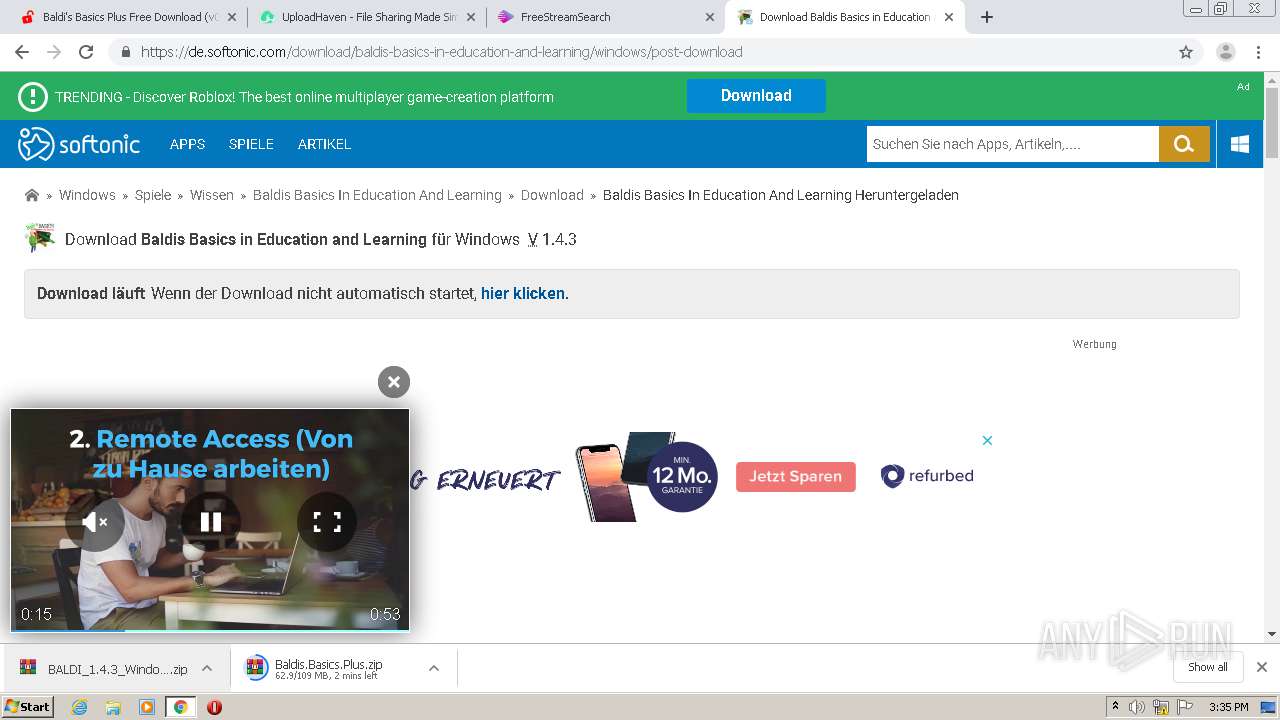Unmute the video ad
Screen dimensions: 1280x720
point(95,522)
